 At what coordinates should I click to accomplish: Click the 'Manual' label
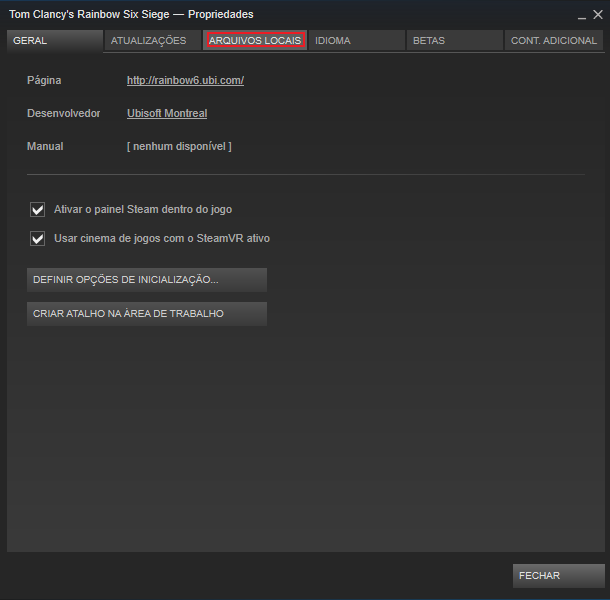pyautogui.click(x=45, y=146)
